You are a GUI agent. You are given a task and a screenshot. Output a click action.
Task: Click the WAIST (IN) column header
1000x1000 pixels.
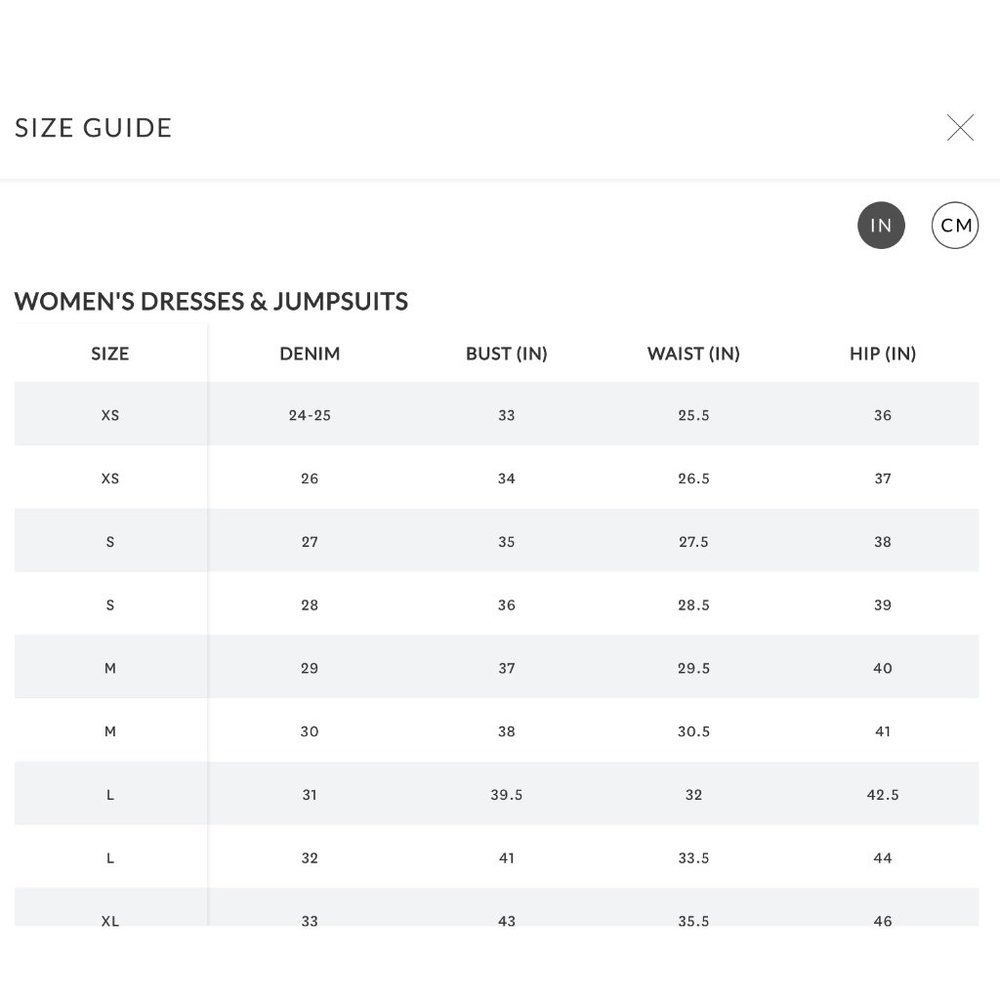click(693, 353)
